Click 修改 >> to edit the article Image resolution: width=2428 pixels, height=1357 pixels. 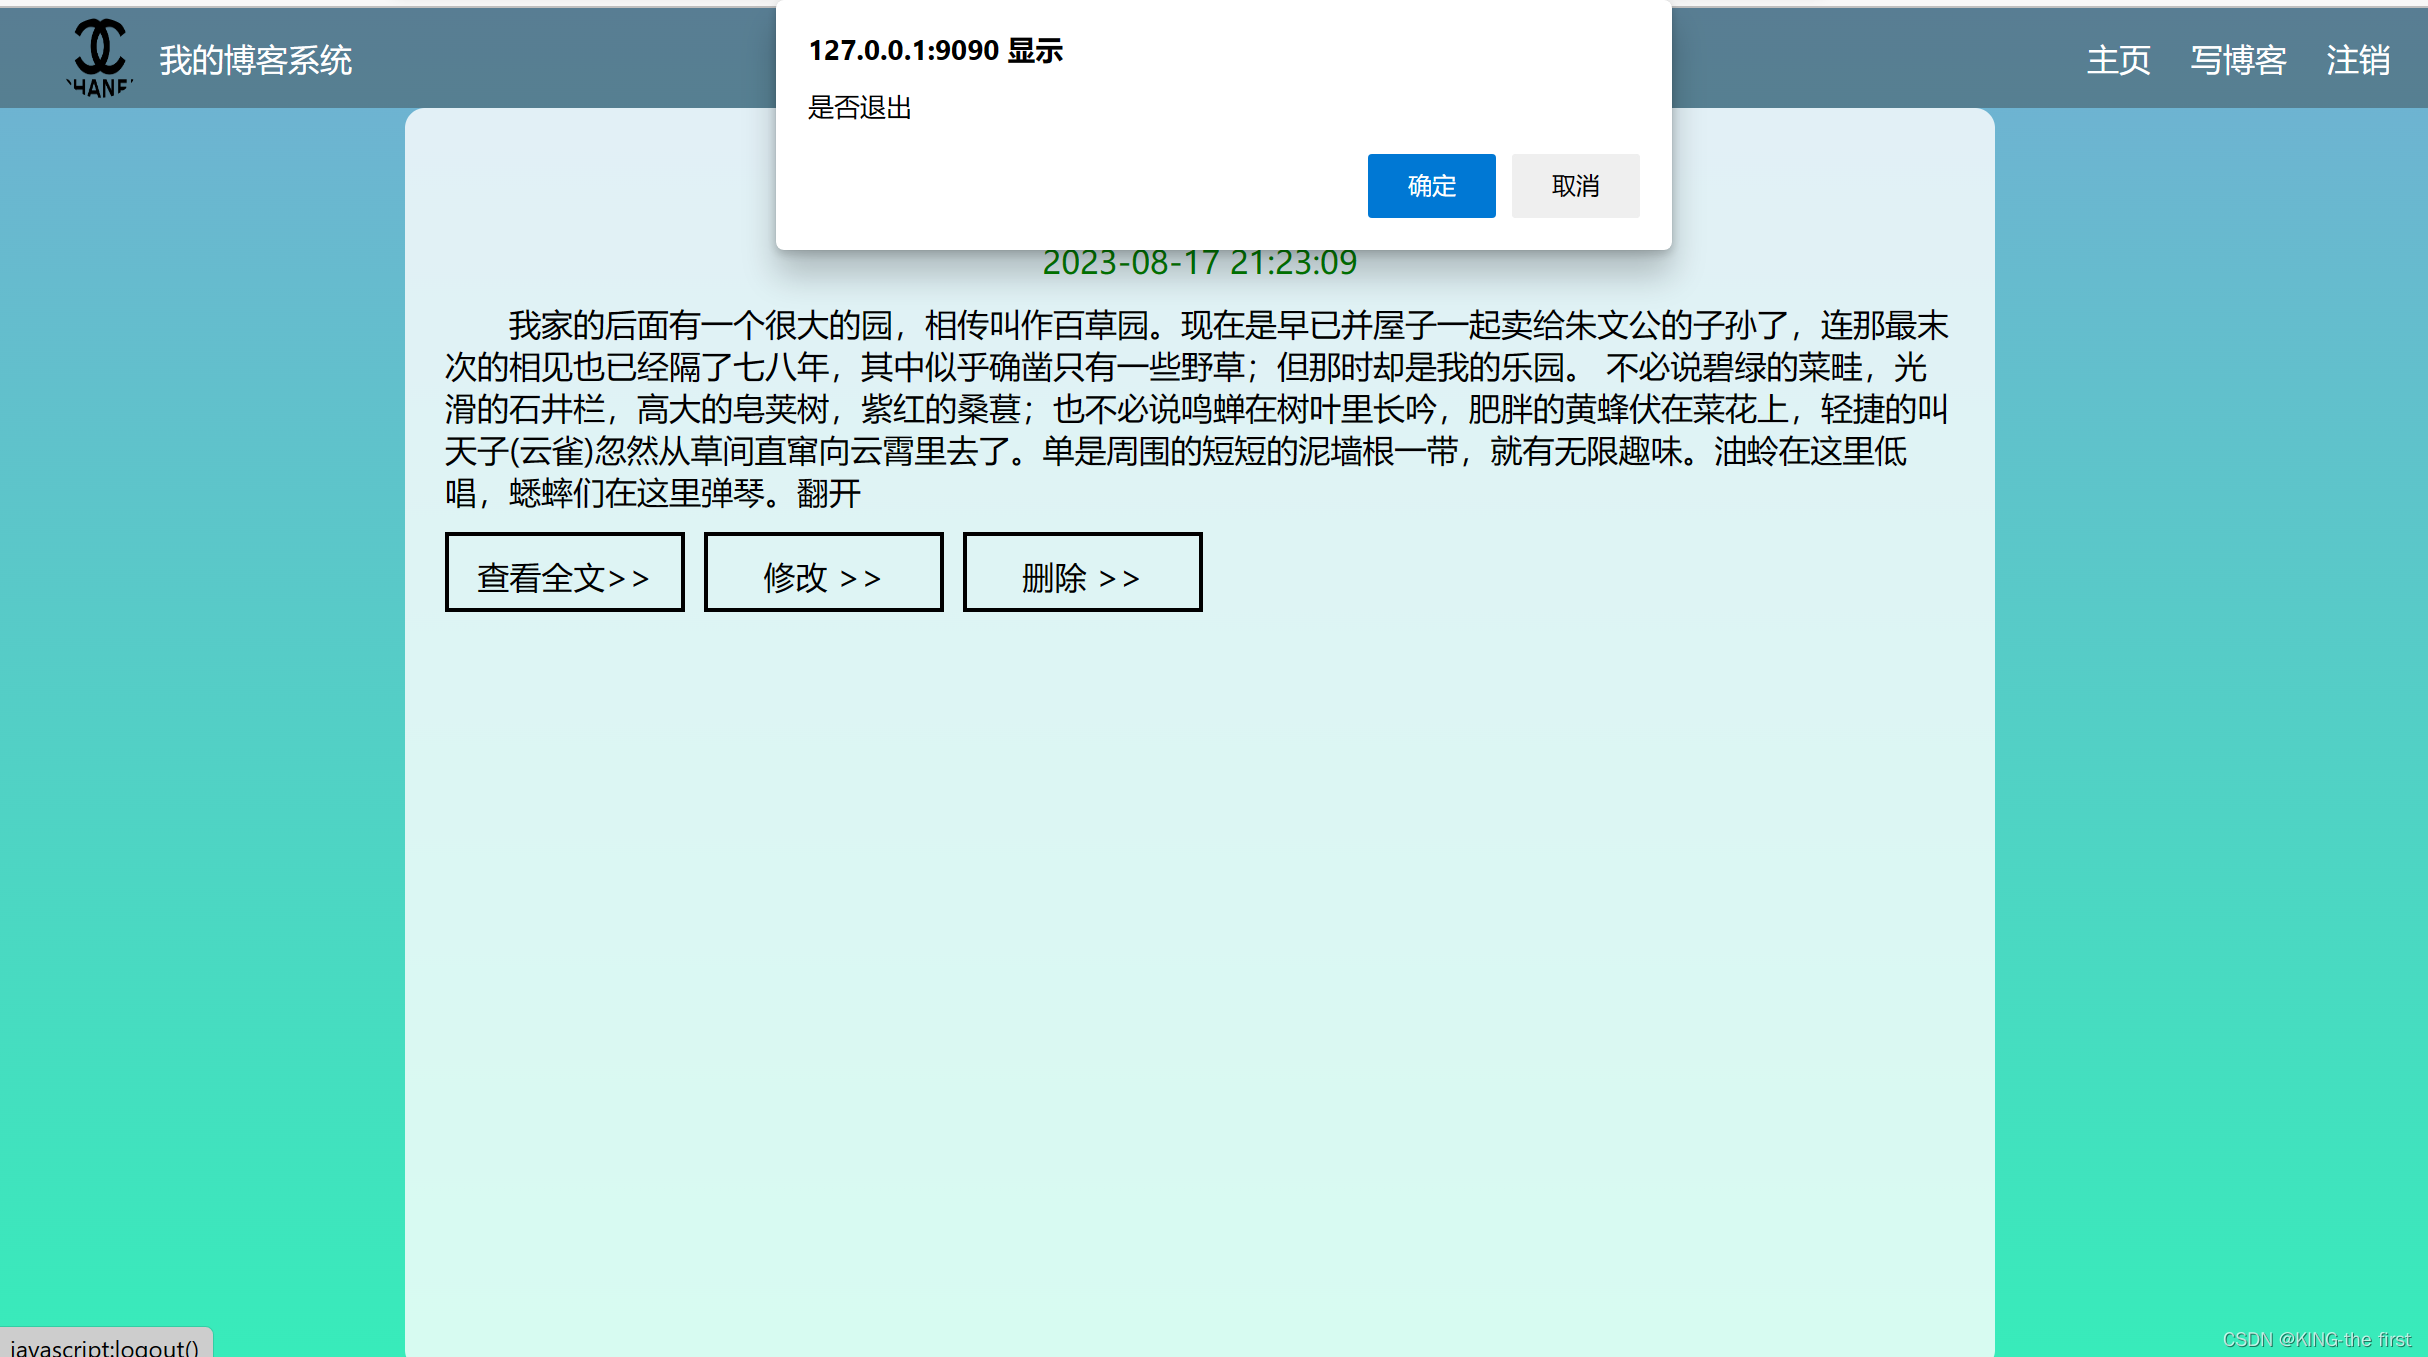coord(823,572)
